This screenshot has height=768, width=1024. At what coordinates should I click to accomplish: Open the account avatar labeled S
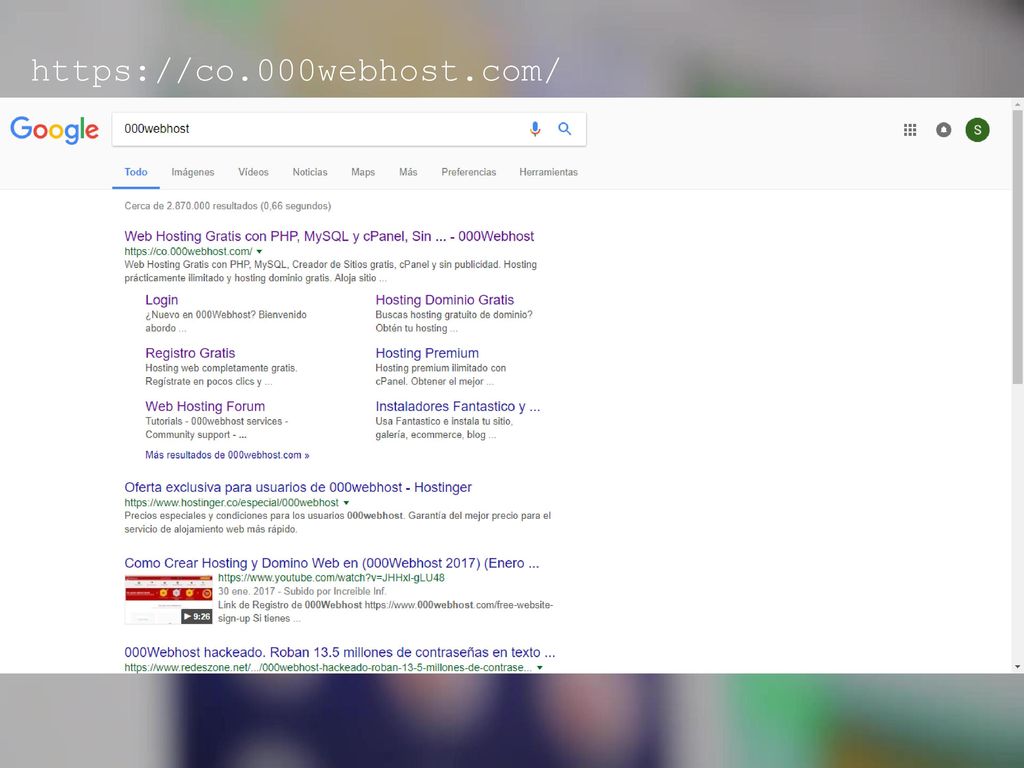[977, 130]
